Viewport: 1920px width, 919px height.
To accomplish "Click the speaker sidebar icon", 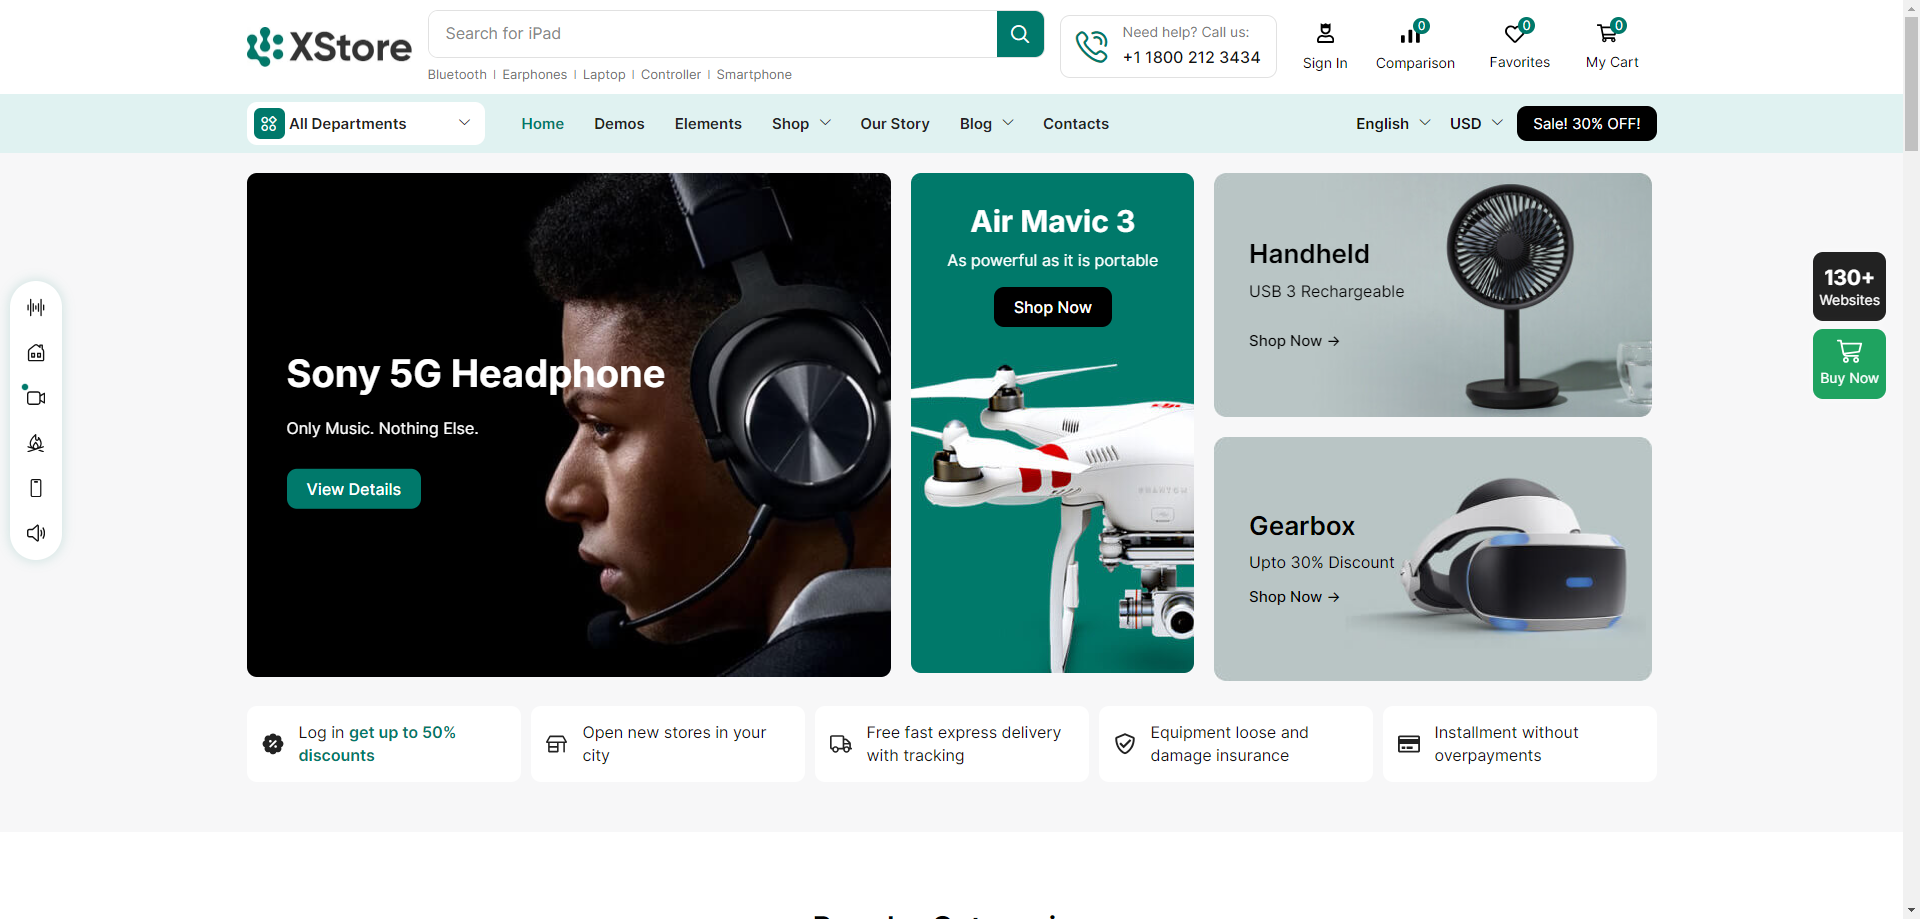I will [36, 533].
